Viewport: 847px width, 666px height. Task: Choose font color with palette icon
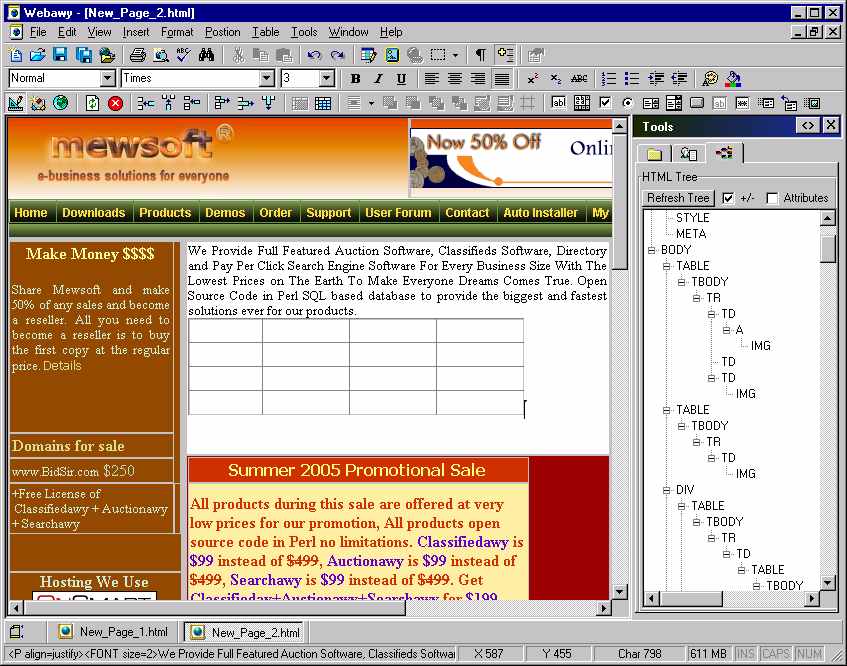point(710,79)
